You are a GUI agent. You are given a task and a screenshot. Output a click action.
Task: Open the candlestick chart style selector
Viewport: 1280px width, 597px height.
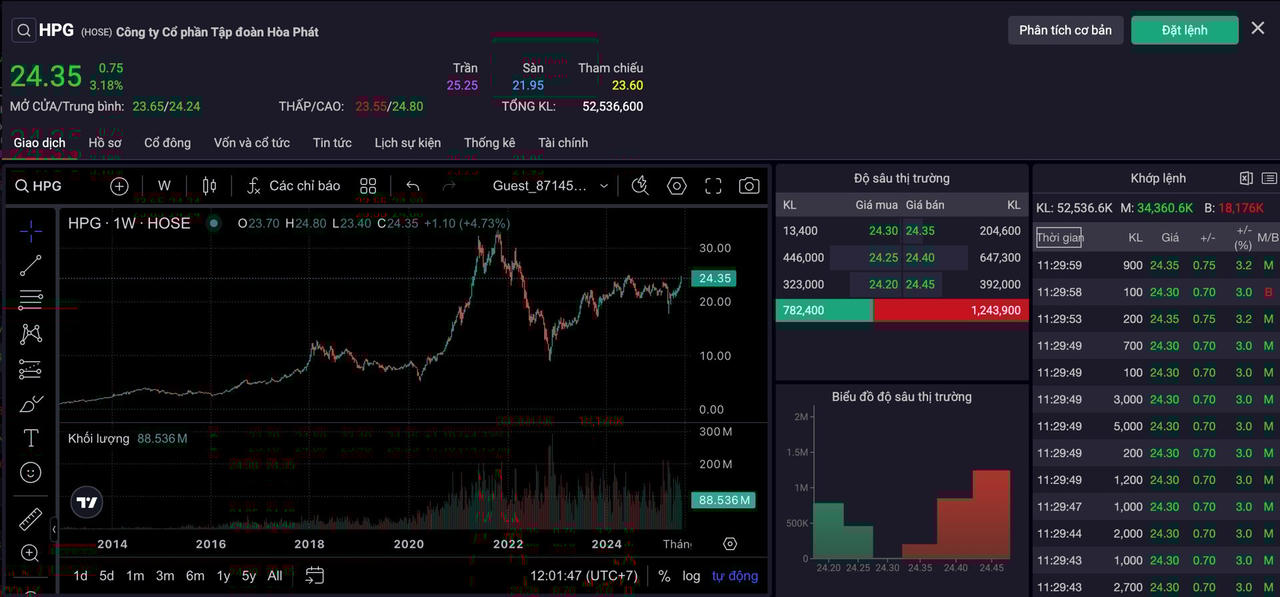(x=209, y=186)
